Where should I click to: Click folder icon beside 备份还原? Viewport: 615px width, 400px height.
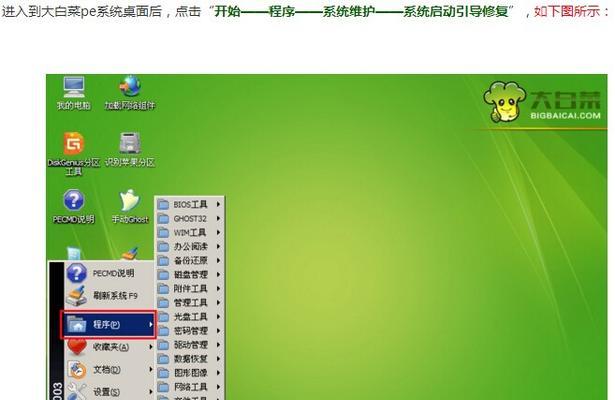coord(163,260)
